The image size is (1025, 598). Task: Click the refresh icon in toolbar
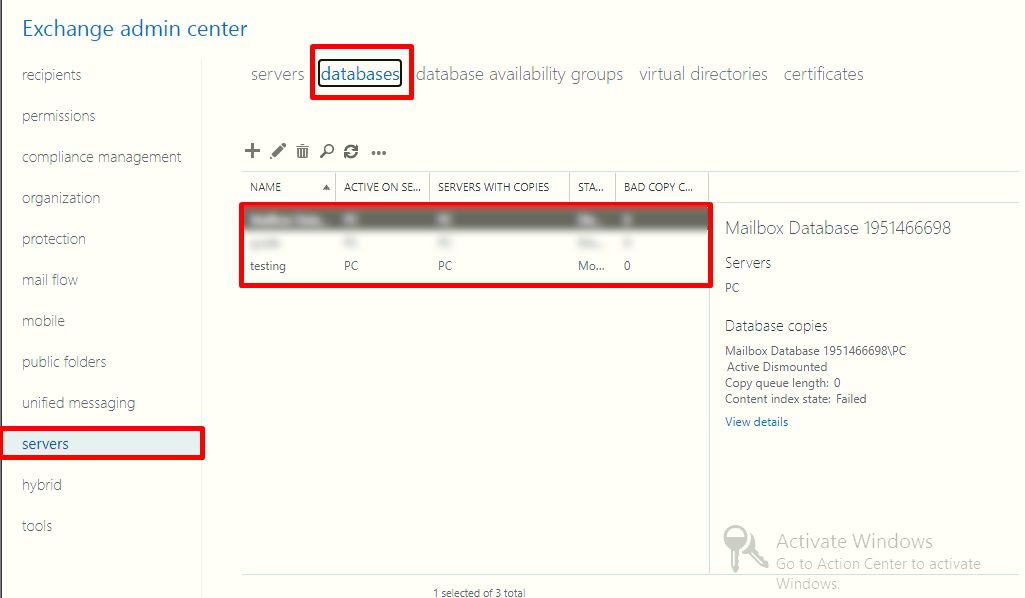(x=351, y=152)
